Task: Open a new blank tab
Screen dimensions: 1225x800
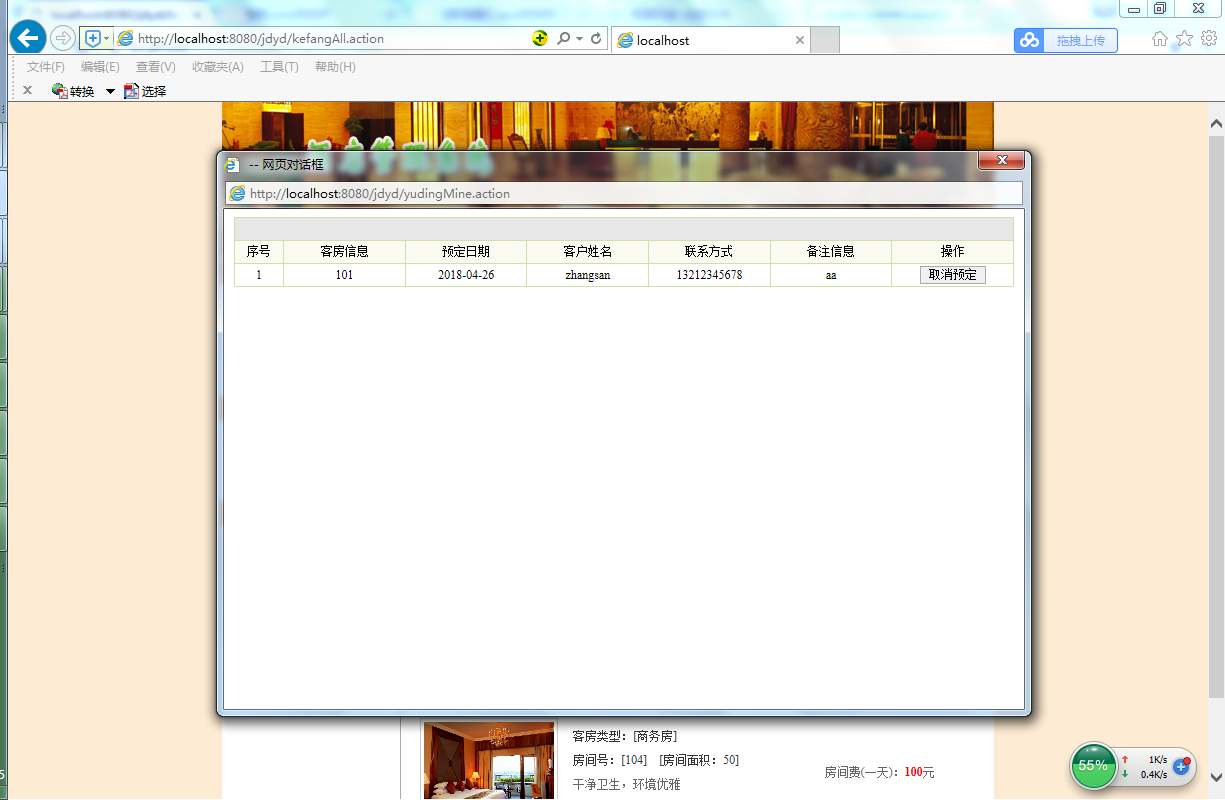Action: pos(824,40)
